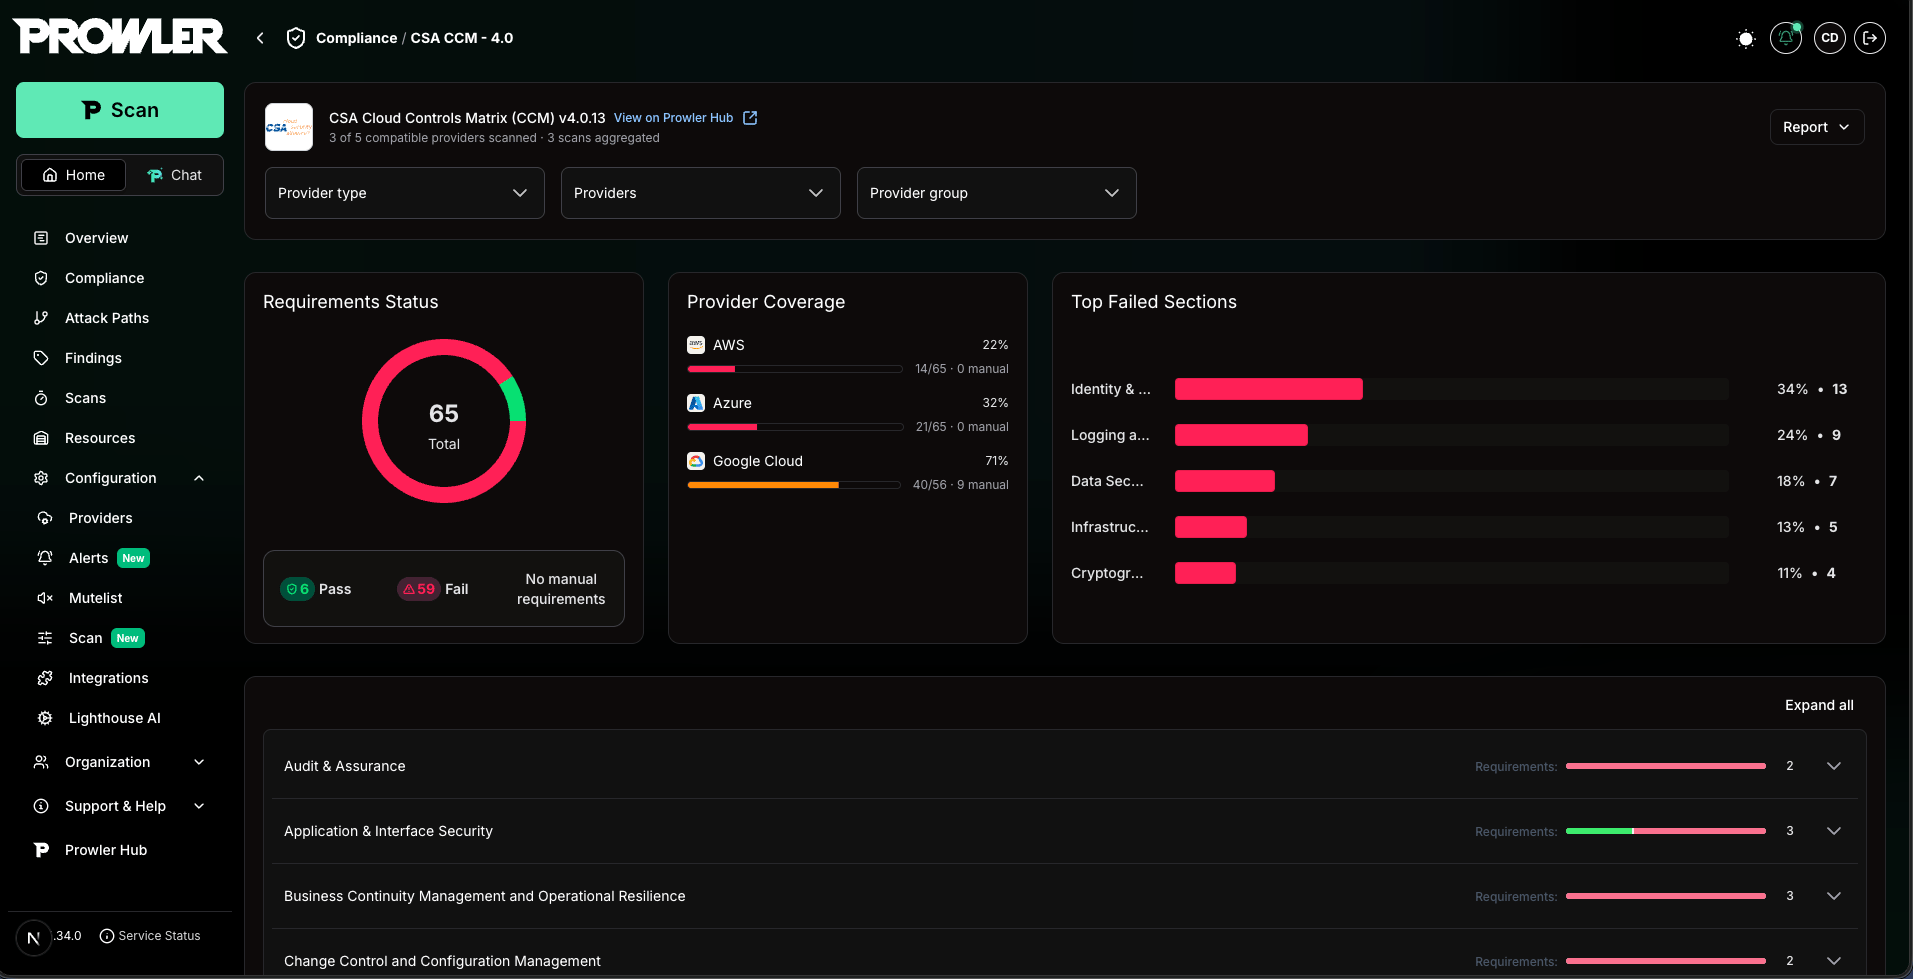Screen dimensions: 1913x979
Task: Click the Prowler logo
Action: 120,37
